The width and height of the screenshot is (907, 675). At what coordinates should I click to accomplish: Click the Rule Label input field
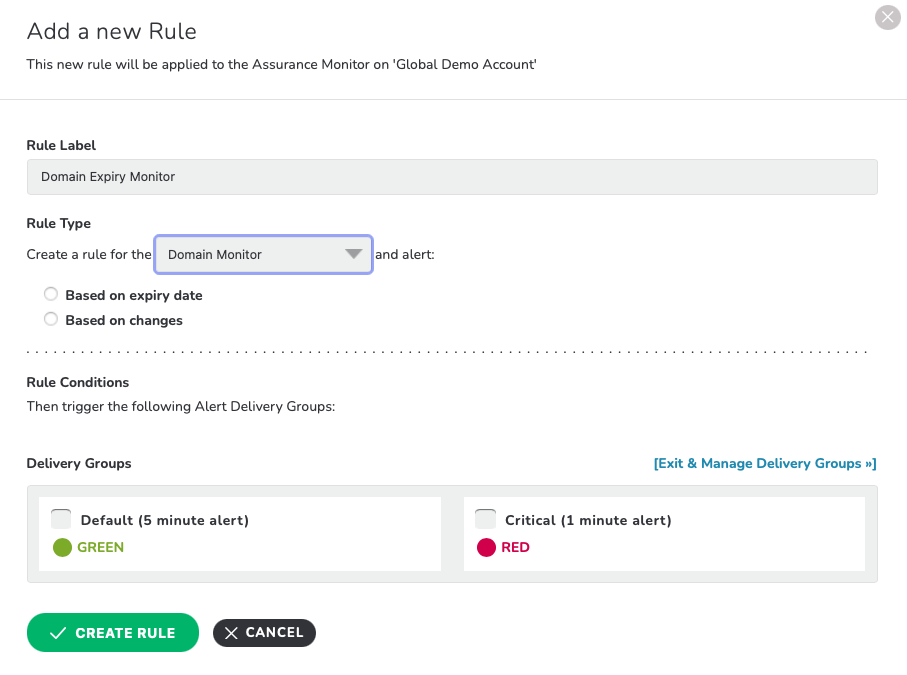452,177
